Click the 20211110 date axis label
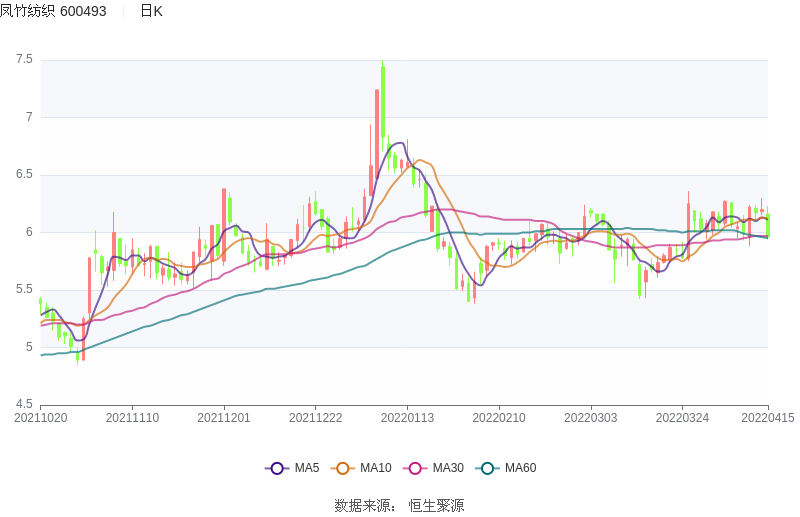 pos(132,418)
